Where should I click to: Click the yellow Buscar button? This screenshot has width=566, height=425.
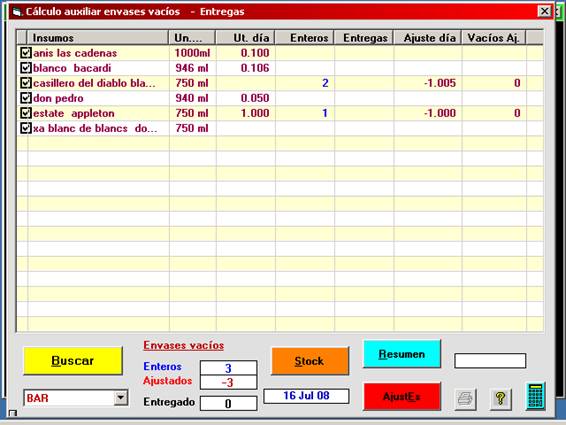[x=73, y=360]
